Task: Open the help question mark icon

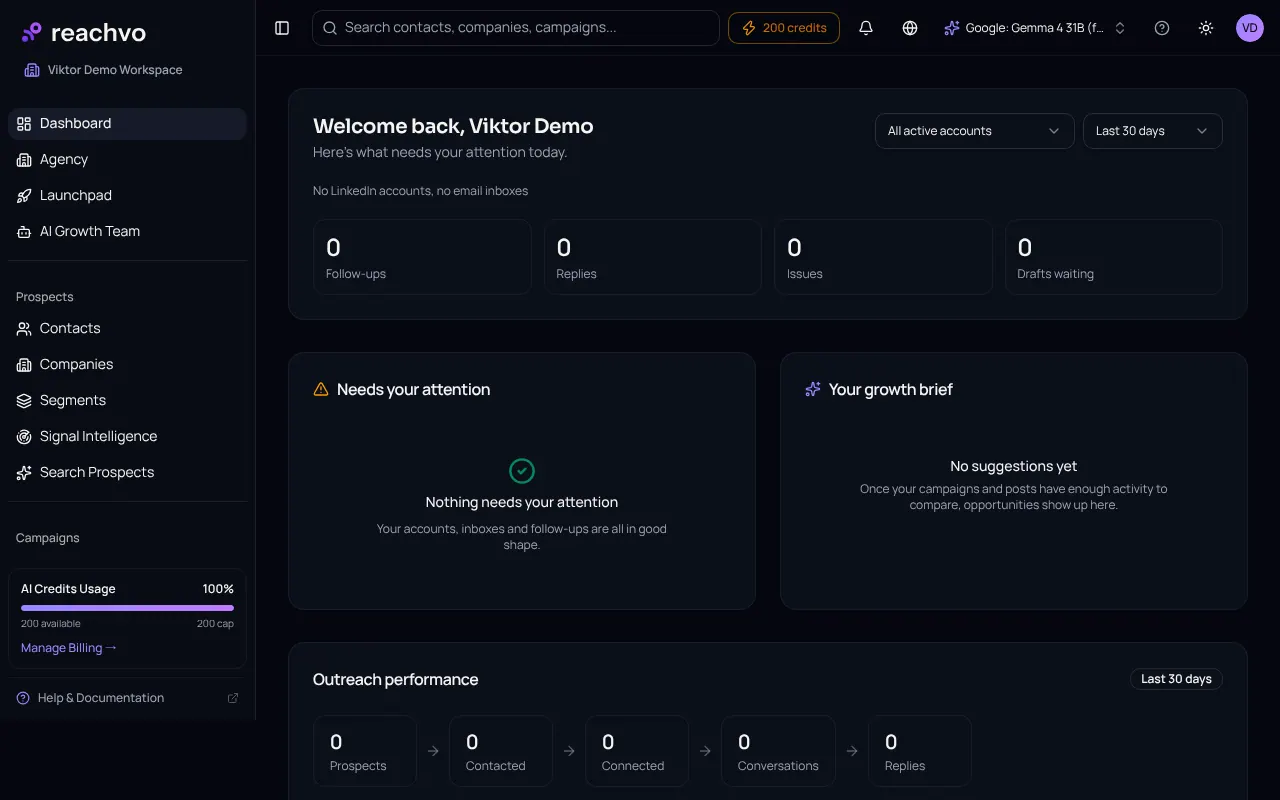Action: (1162, 28)
